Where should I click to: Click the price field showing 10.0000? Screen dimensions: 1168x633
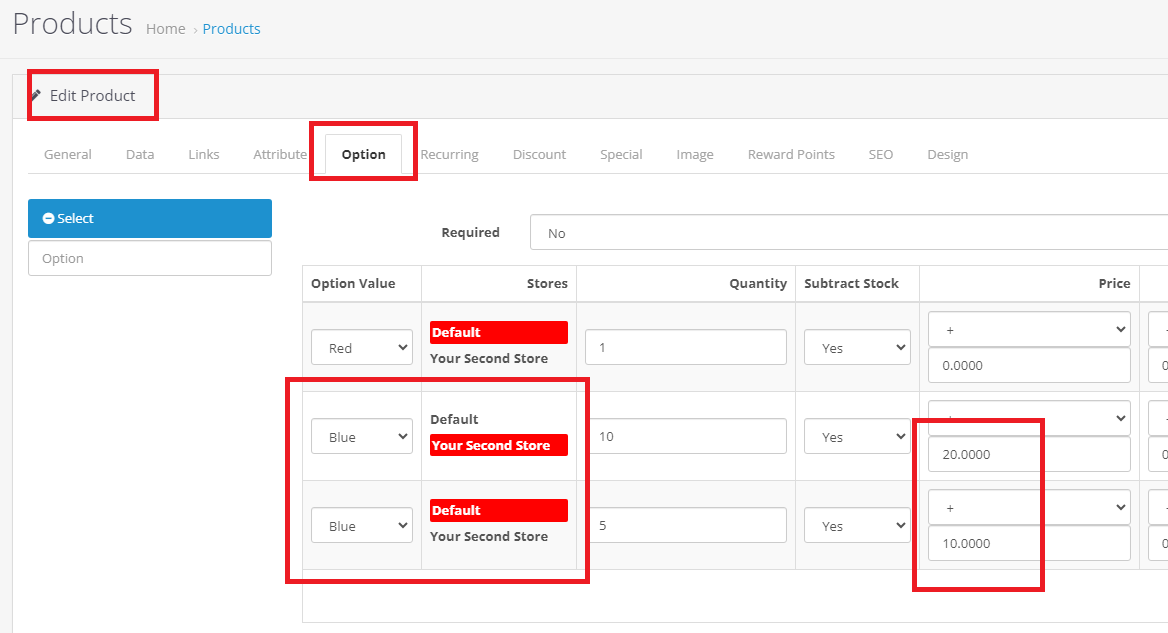tap(1029, 544)
